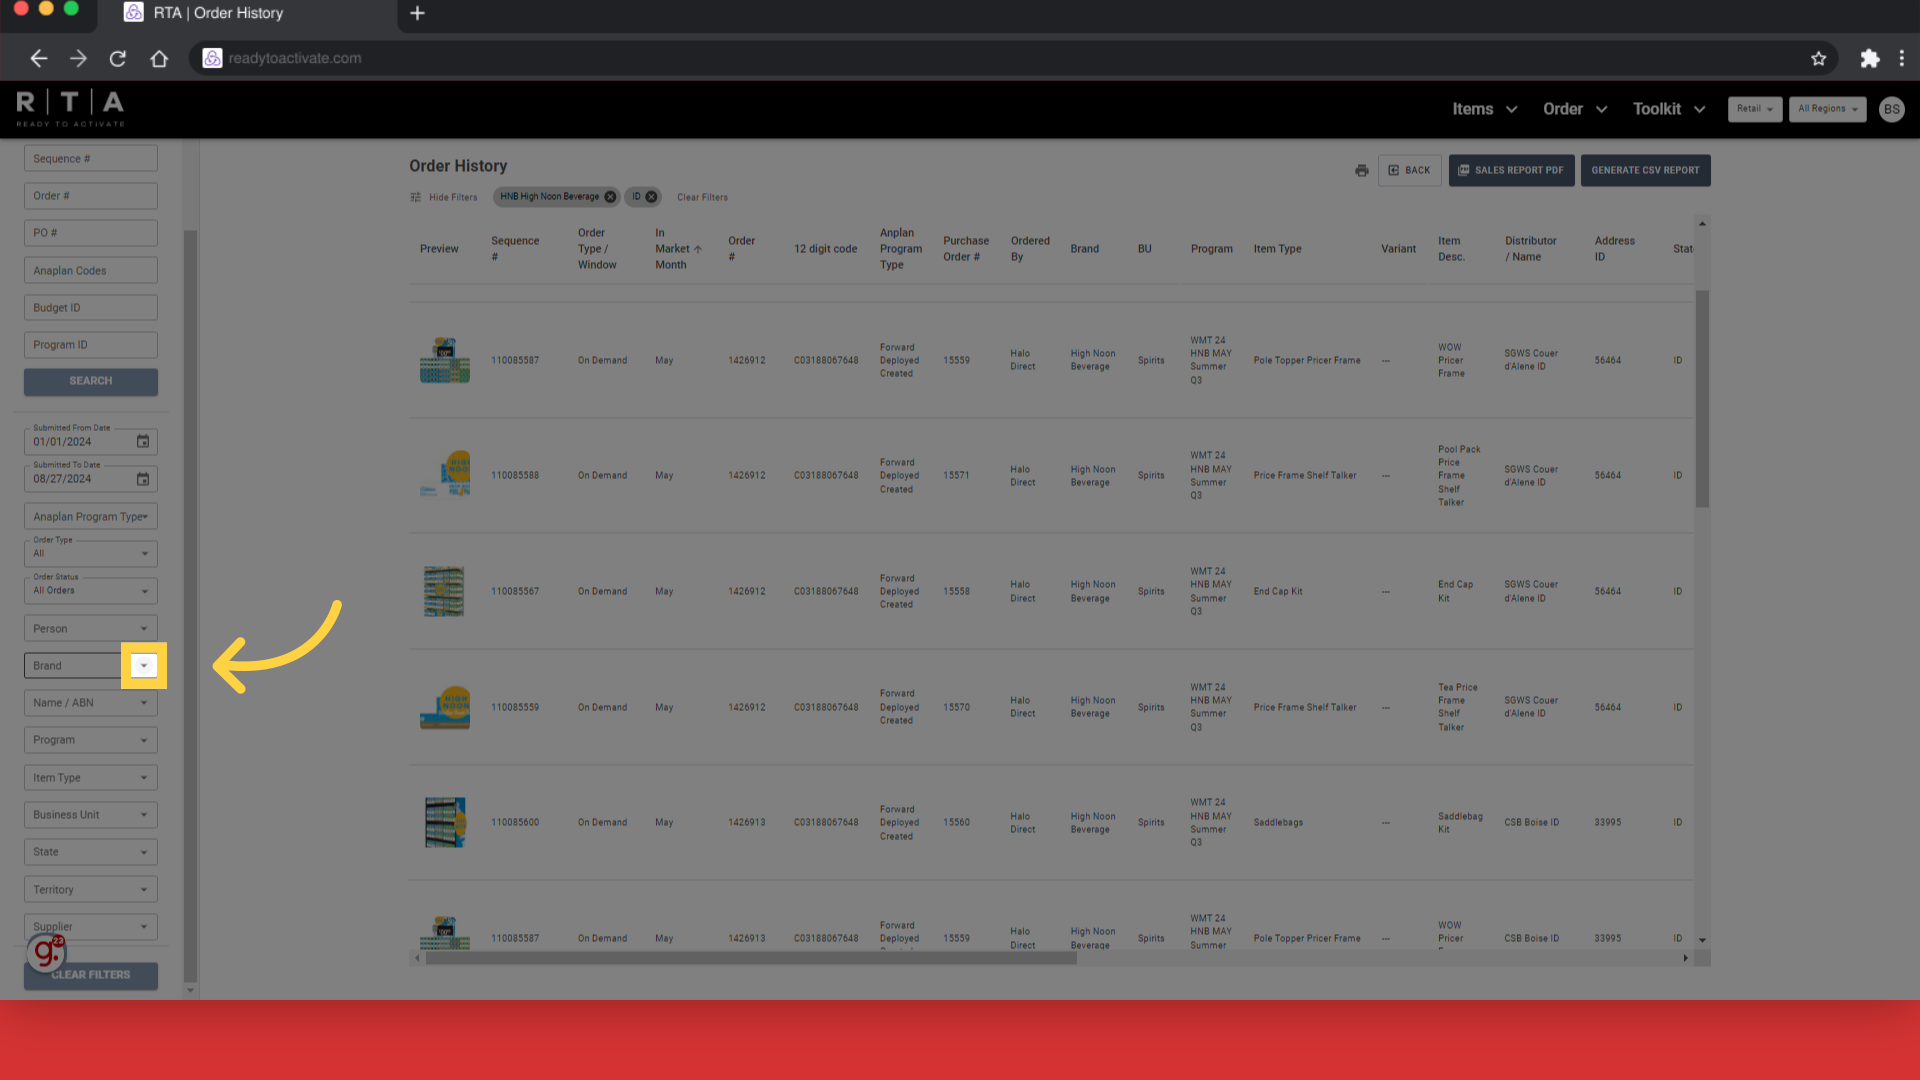The height and width of the screenshot is (1080, 1920).
Task: Click the Budget ID input field
Action: click(91, 308)
